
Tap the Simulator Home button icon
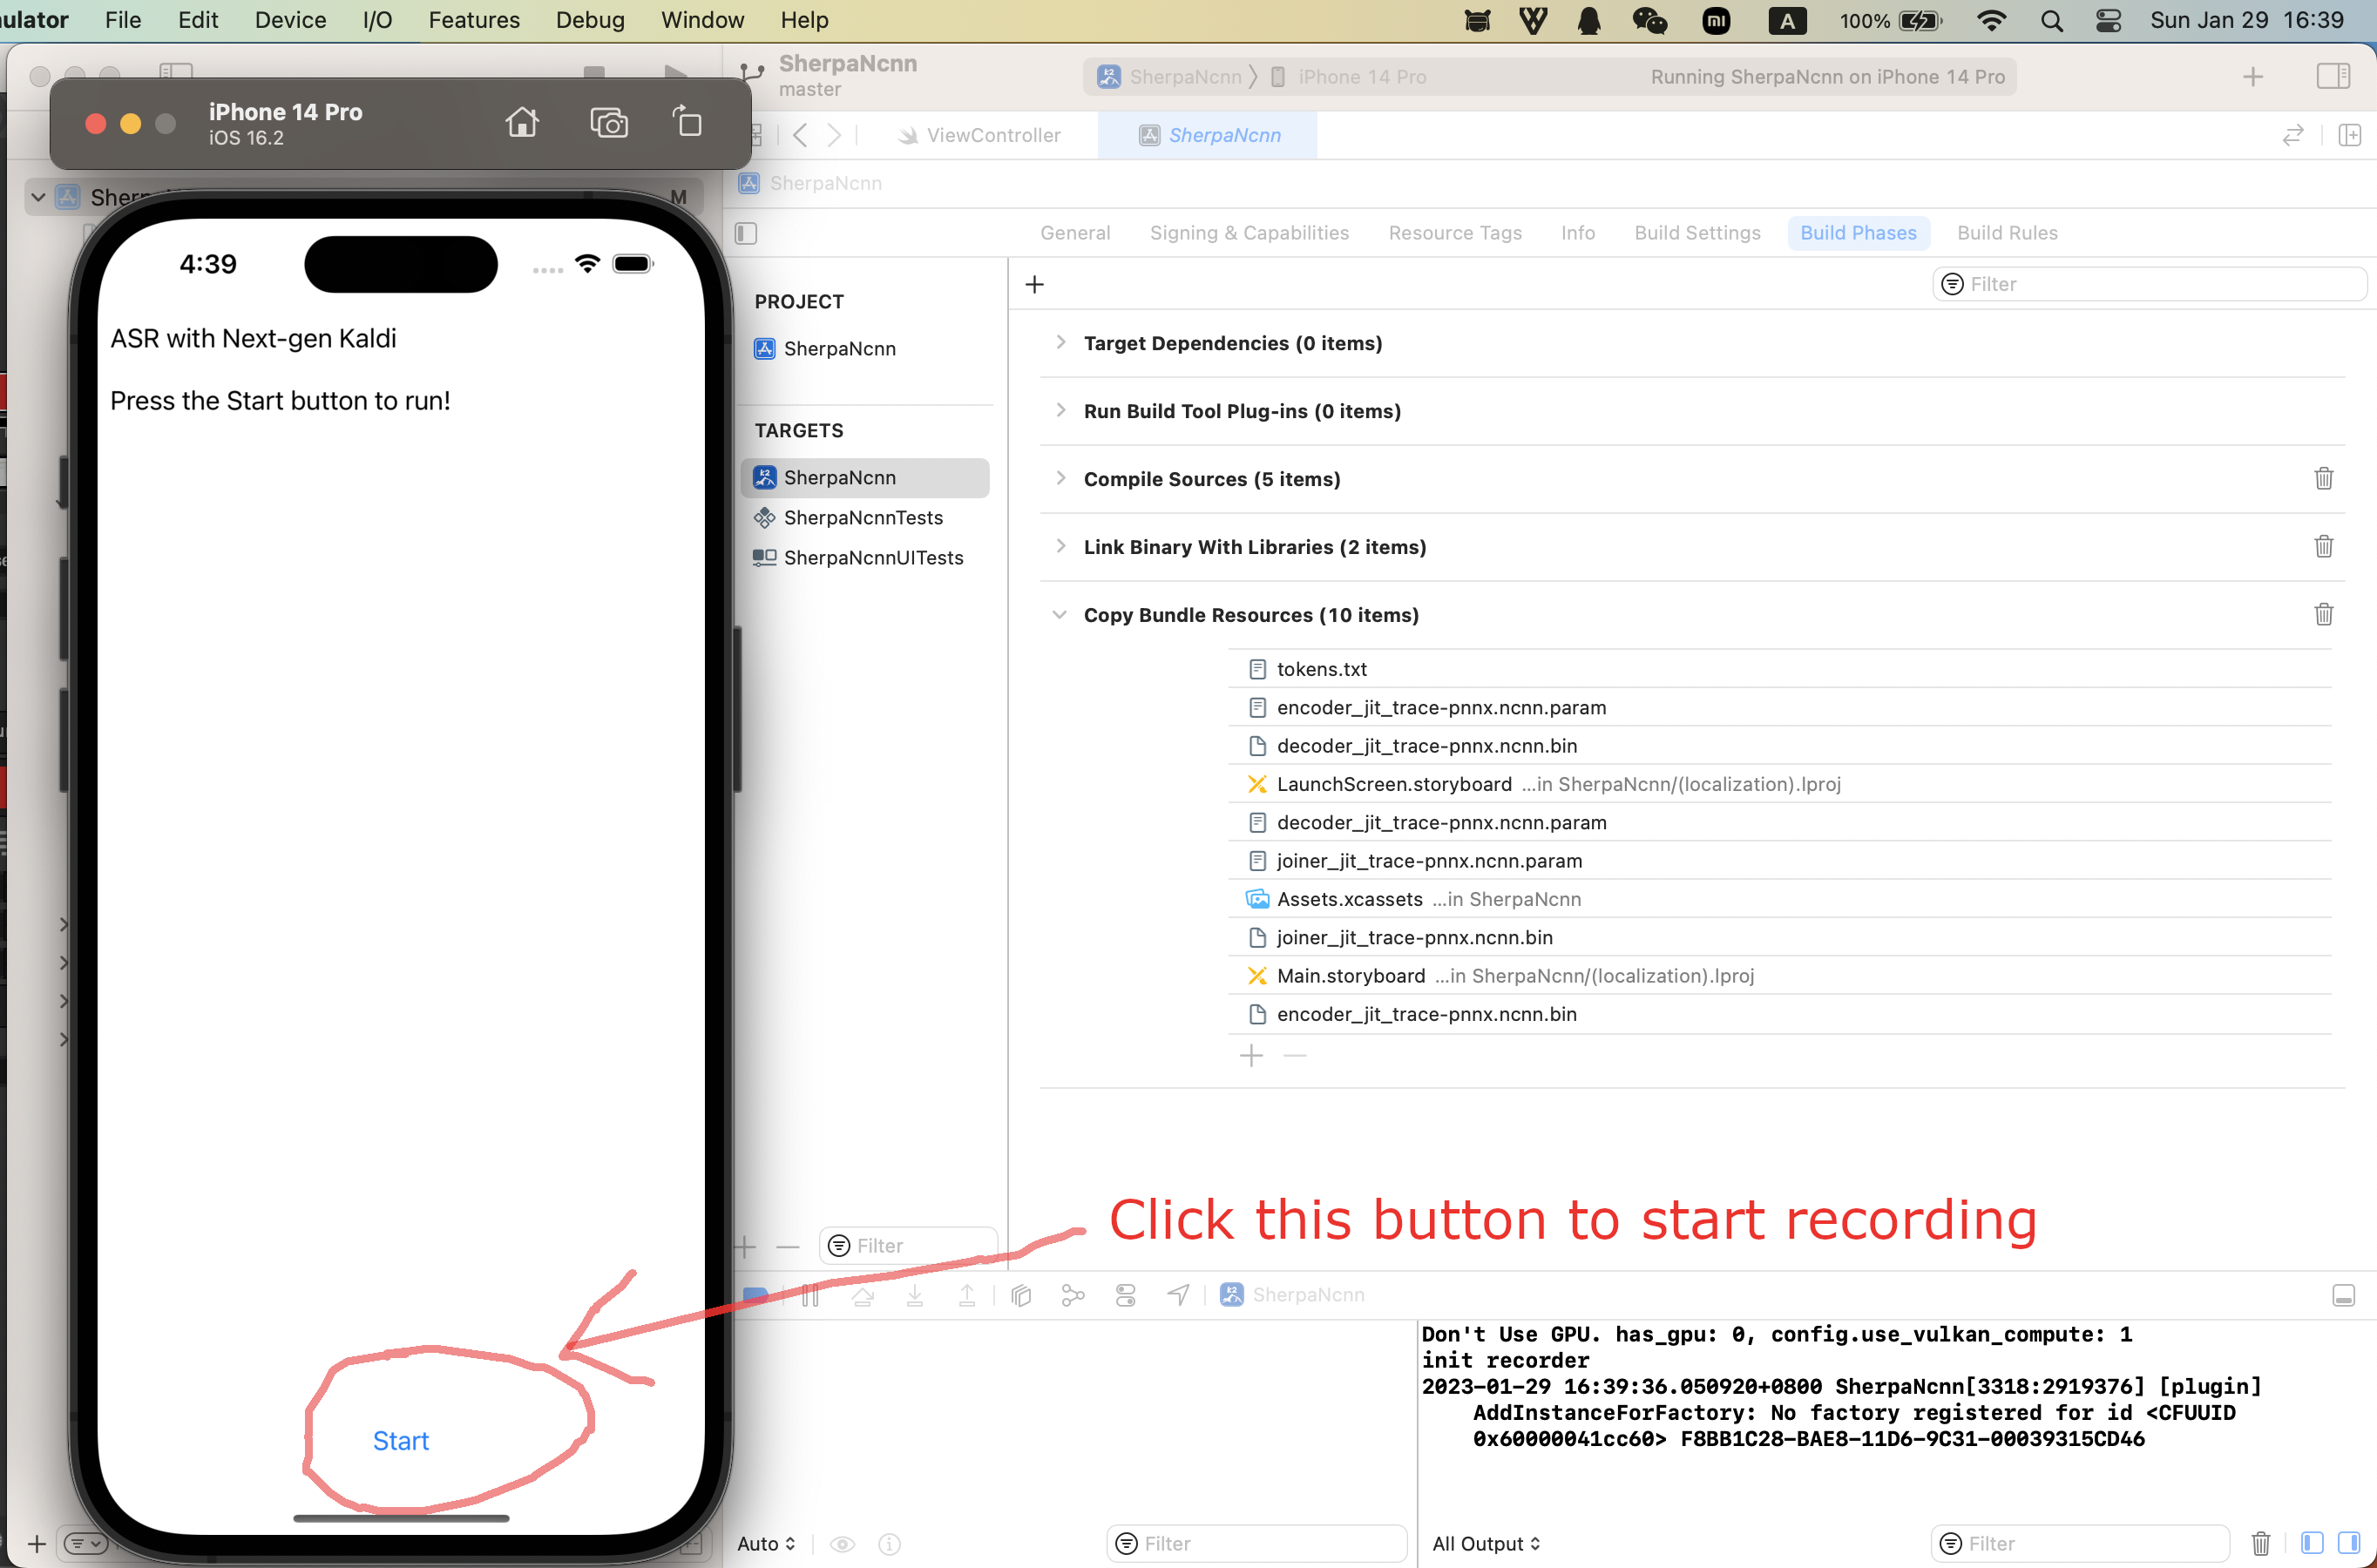(x=522, y=123)
